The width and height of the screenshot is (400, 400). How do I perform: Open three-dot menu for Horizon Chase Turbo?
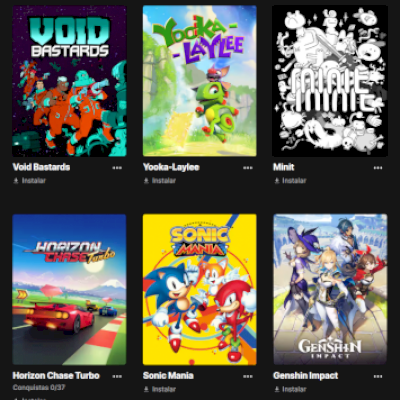117,376
